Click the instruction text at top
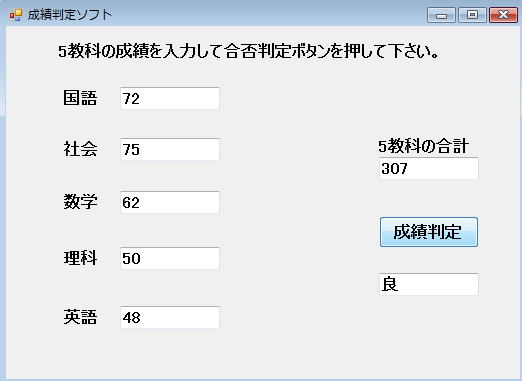The height and width of the screenshot is (381, 522). point(248,52)
